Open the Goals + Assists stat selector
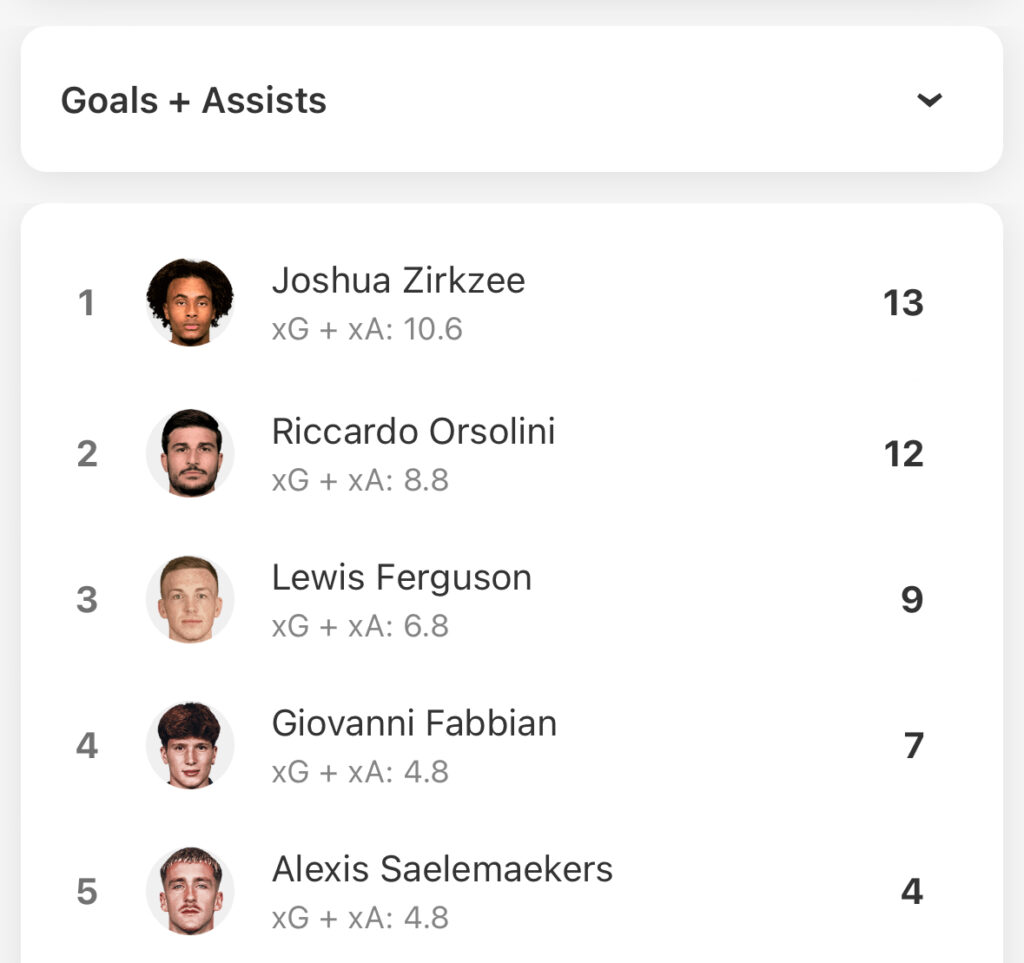Screen dimensions: 1024x963 (x=512, y=99)
